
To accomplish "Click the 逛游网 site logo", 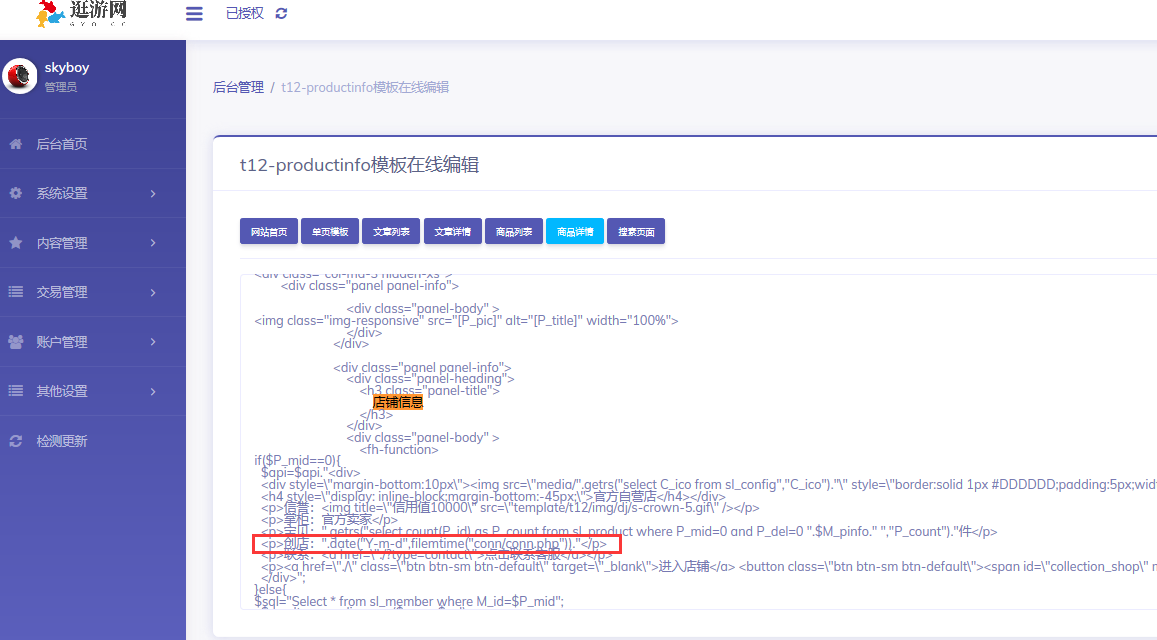I will tap(80, 13).
